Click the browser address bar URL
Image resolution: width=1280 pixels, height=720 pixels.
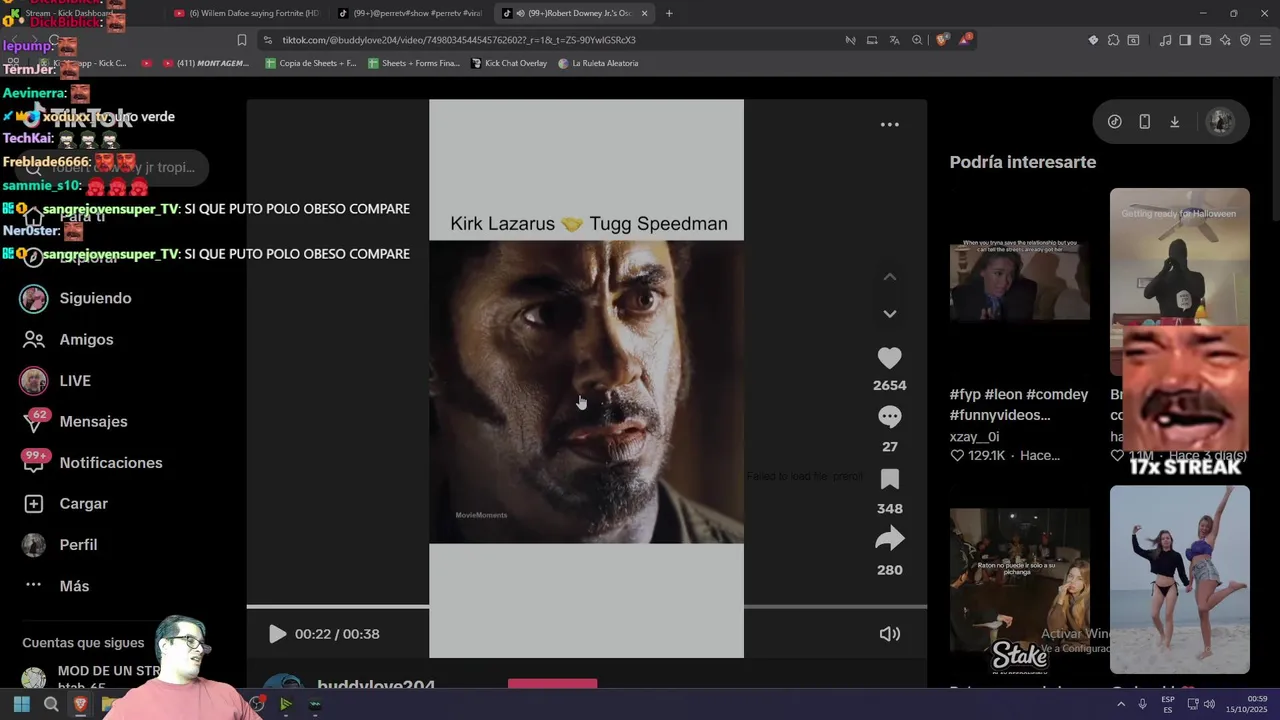[458, 40]
